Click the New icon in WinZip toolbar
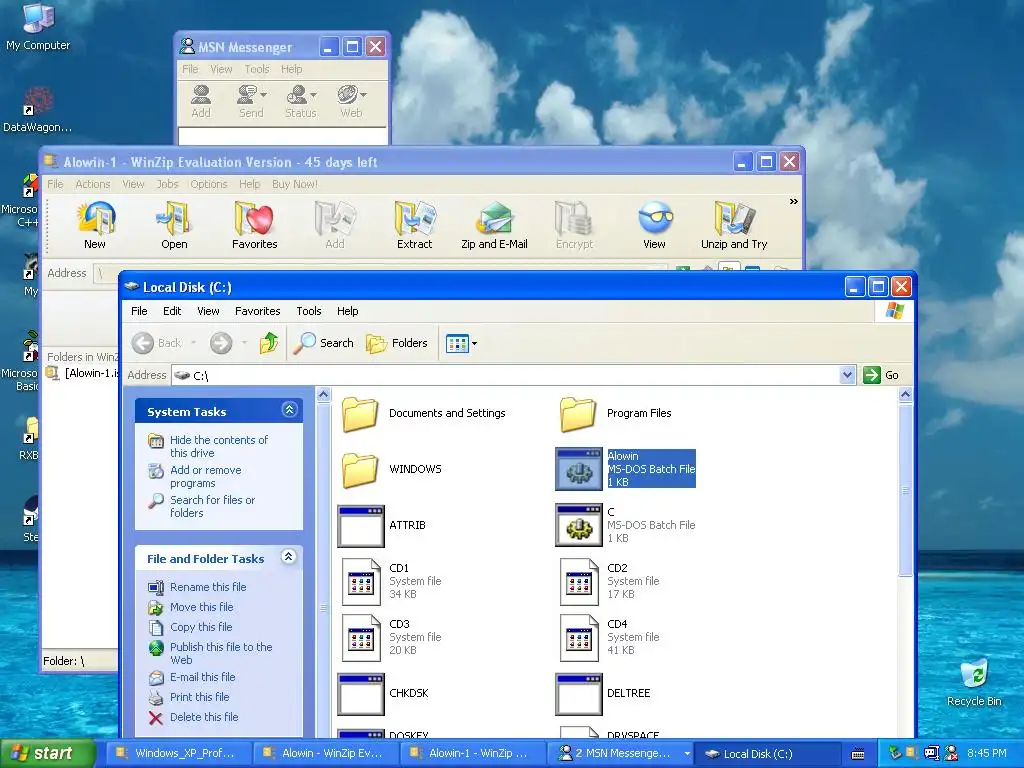Screen dimensions: 1024x768 [x=95, y=225]
